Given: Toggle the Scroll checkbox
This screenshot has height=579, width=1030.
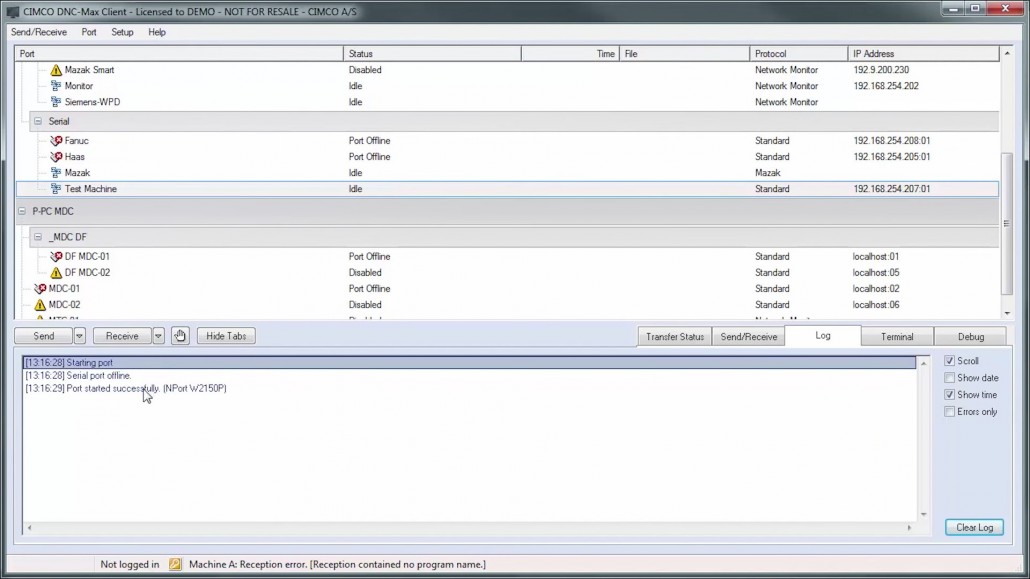Looking at the screenshot, I should click(x=949, y=361).
